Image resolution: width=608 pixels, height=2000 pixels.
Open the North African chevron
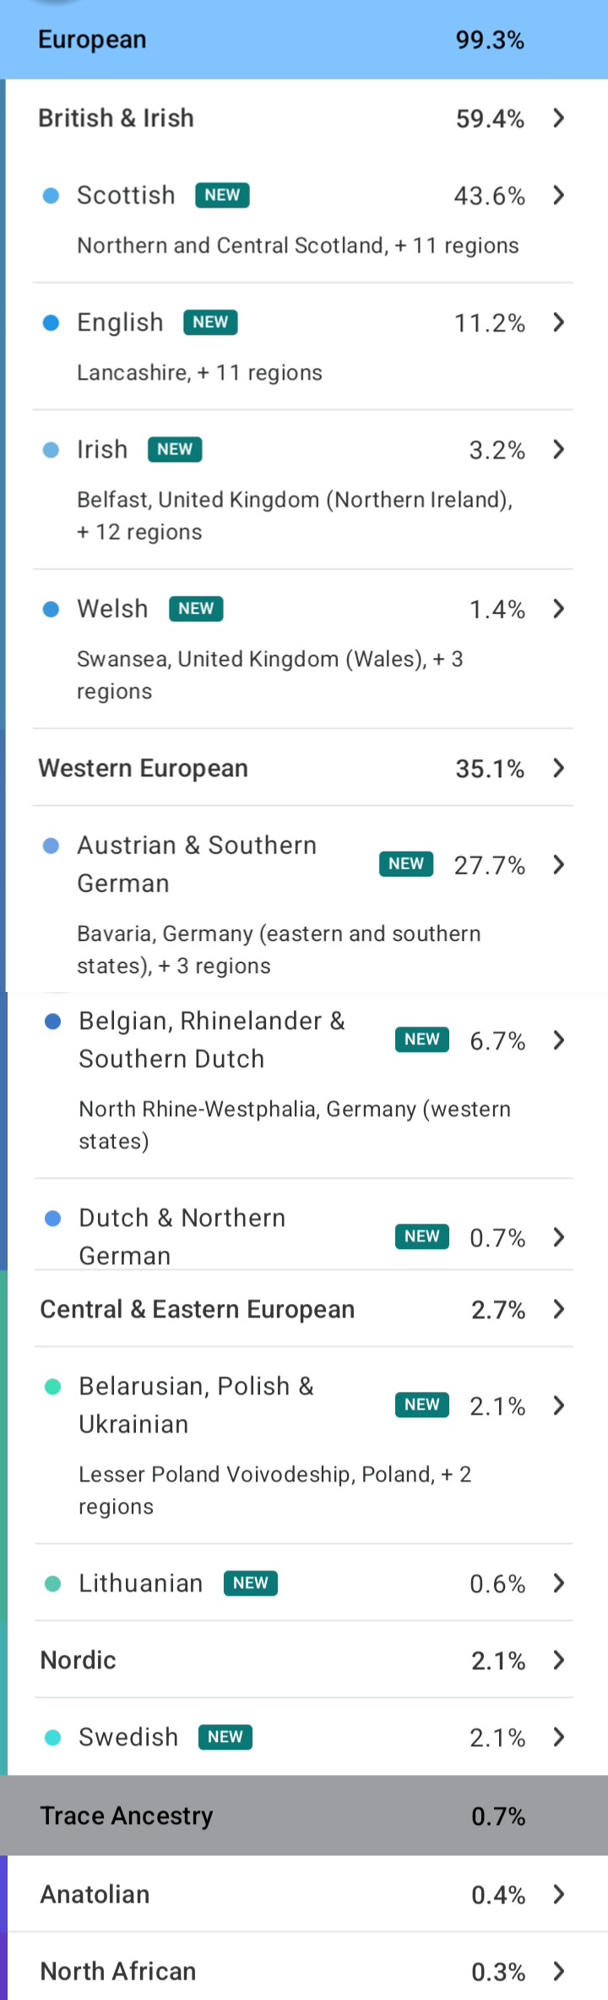coord(559,1971)
